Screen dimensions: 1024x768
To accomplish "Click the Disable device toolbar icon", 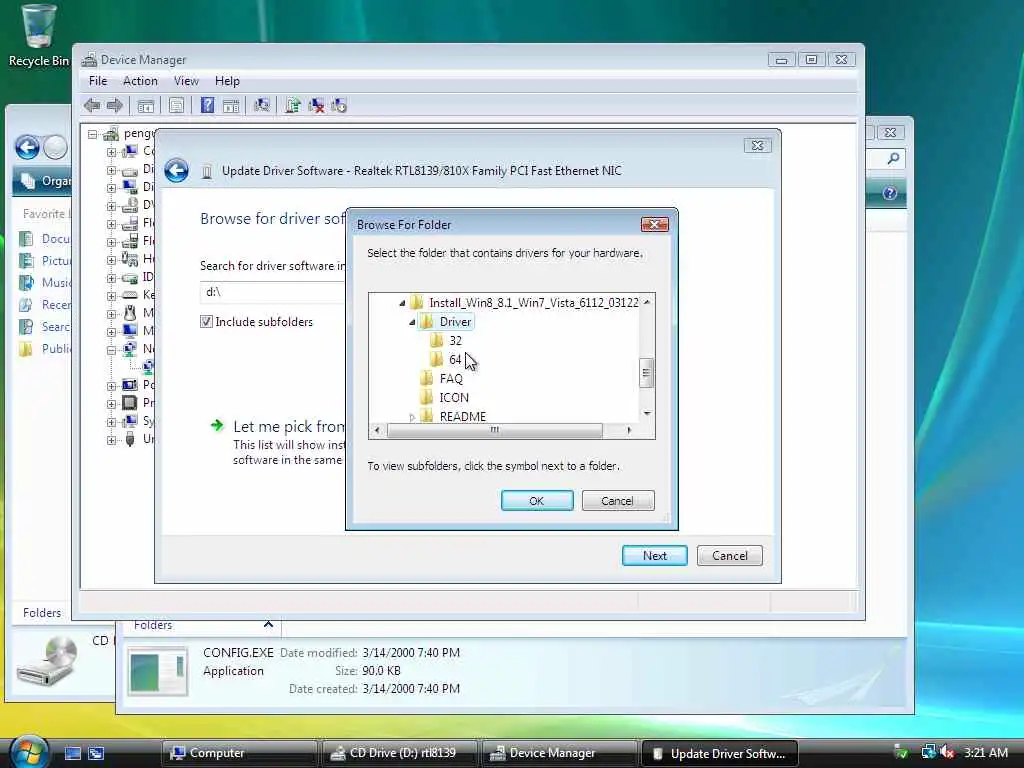I will pyautogui.click(x=339, y=105).
